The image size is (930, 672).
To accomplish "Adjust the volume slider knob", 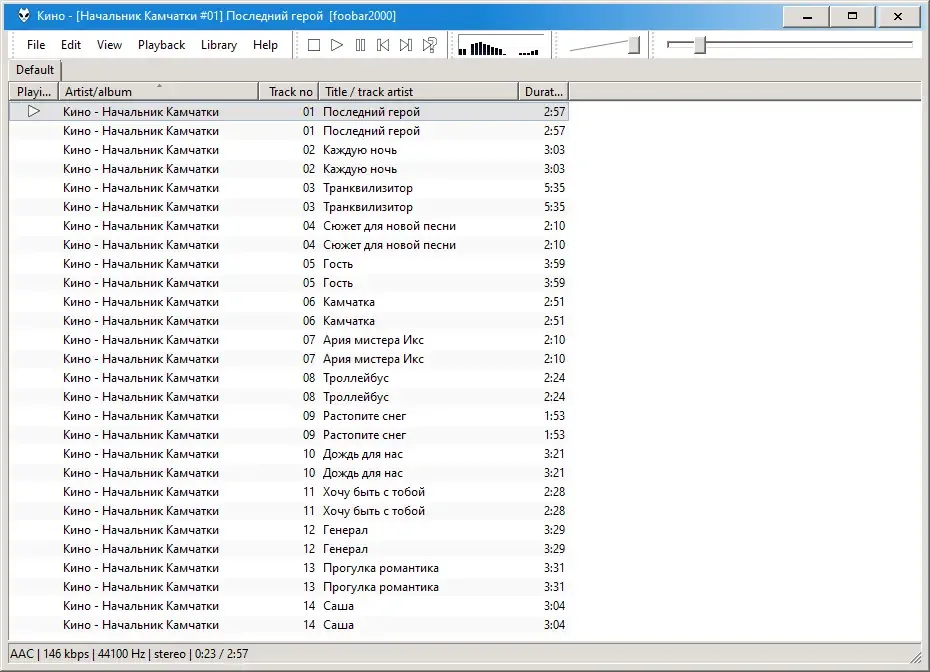I will click(634, 45).
